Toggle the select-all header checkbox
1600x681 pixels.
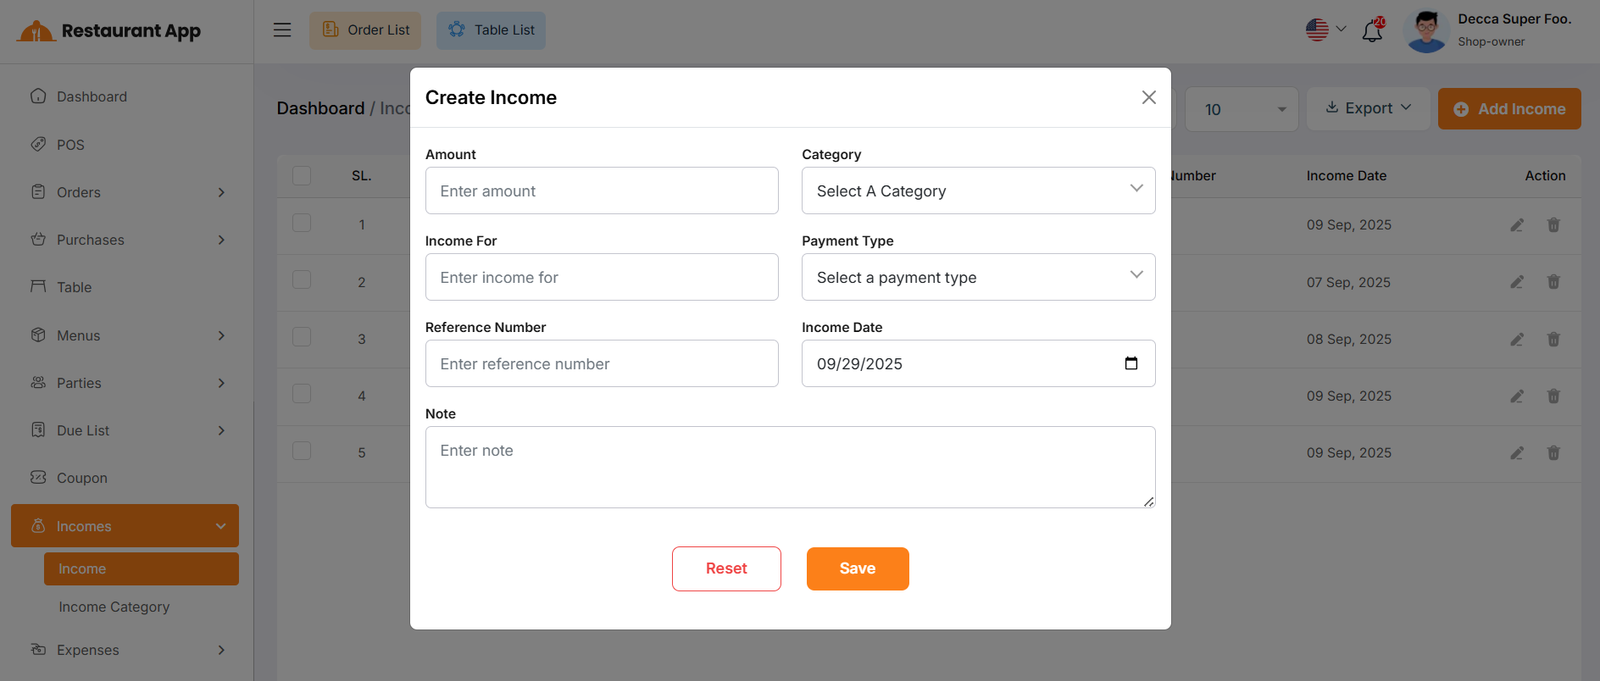point(302,176)
